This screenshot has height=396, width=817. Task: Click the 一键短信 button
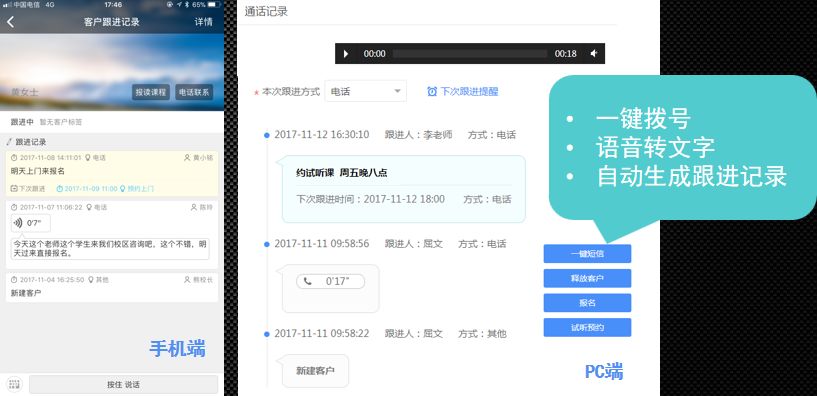tap(587, 254)
